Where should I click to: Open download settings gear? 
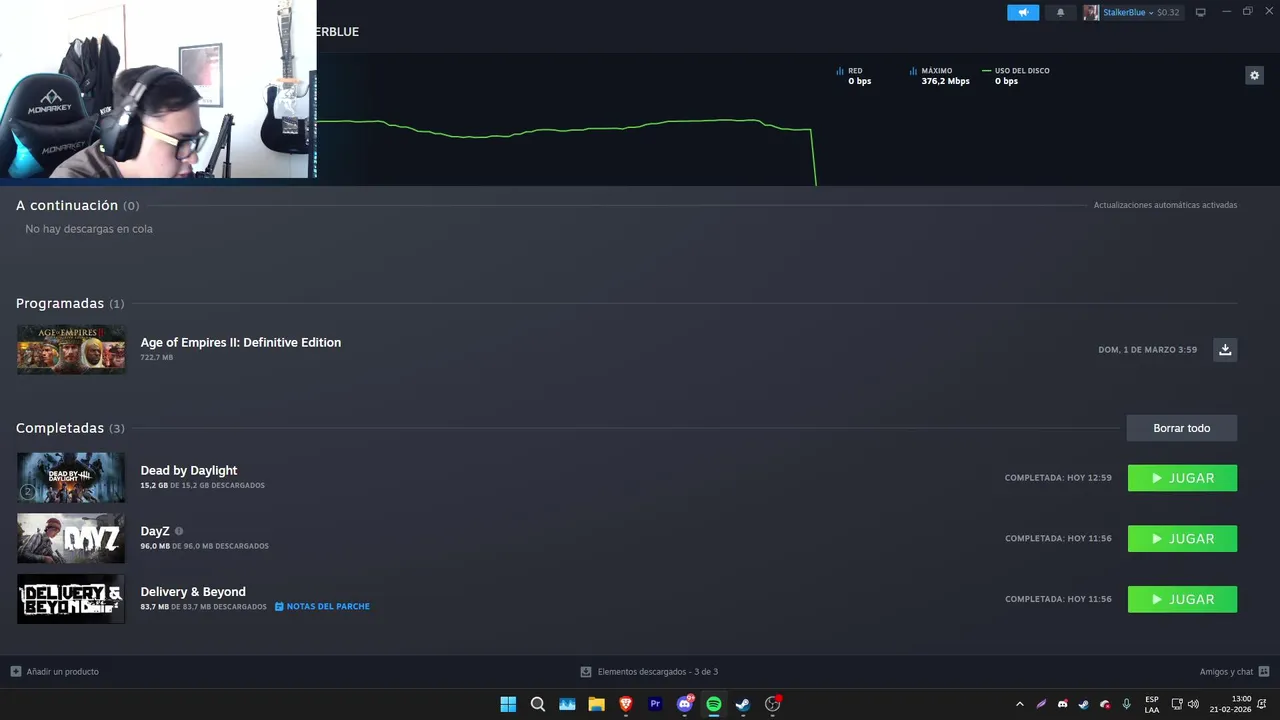(x=1254, y=75)
